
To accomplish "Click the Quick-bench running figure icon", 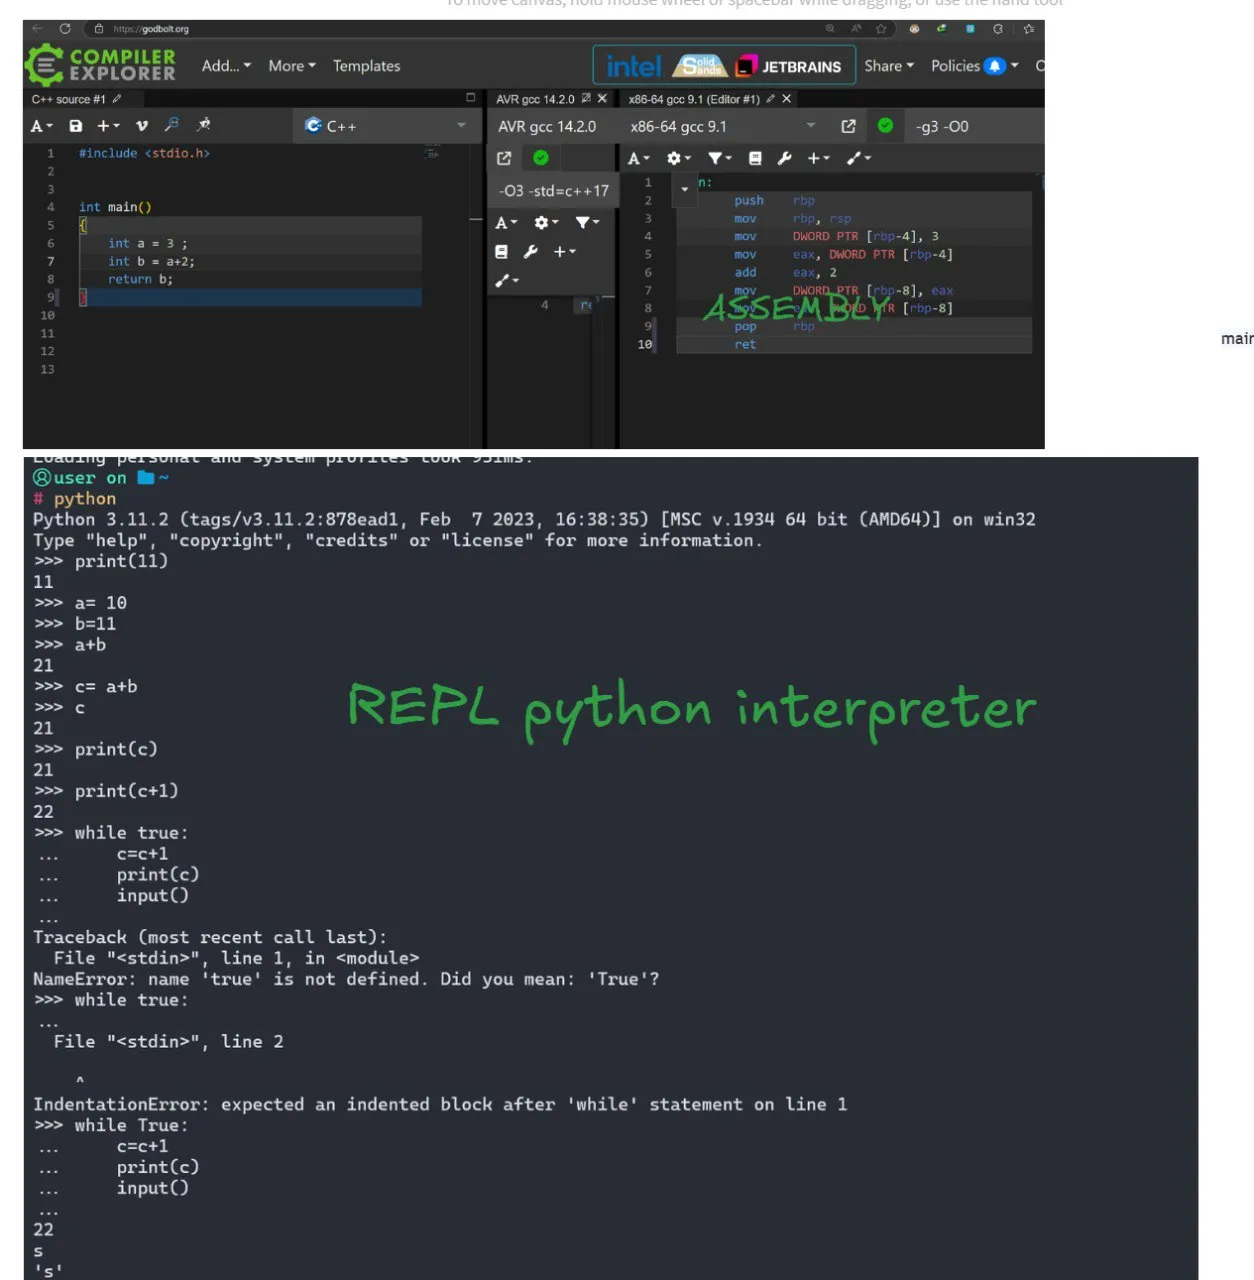I will [x=204, y=125].
